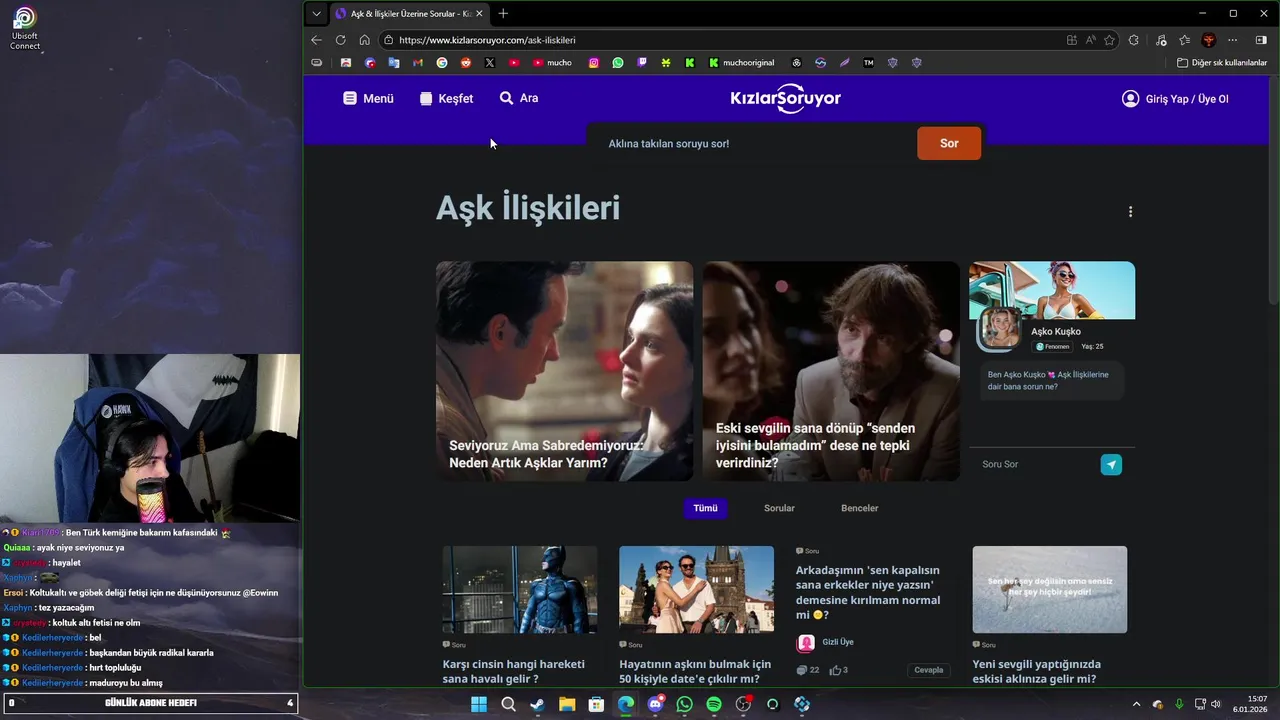Image resolution: width=1280 pixels, height=720 pixels.
Task: Open Steam from the taskbar
Action: click(x=537, y=704)
